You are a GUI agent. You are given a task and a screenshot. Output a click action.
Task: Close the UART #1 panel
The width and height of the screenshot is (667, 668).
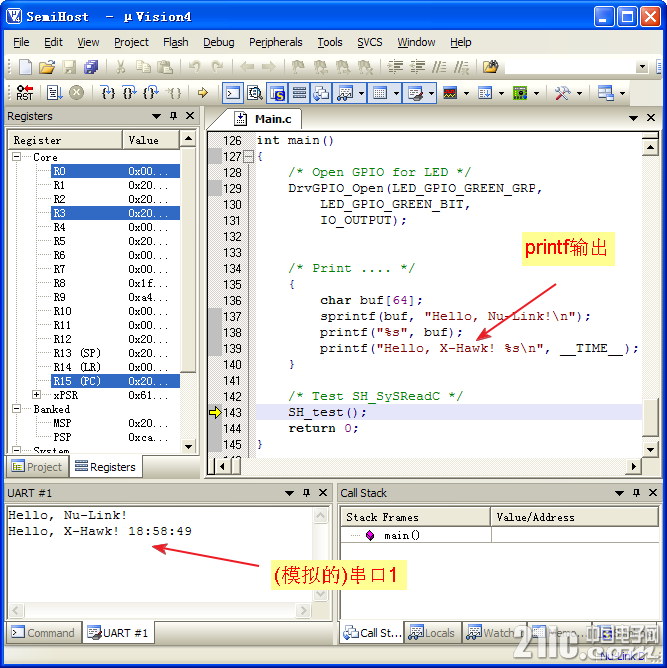(x=323, y=493)
